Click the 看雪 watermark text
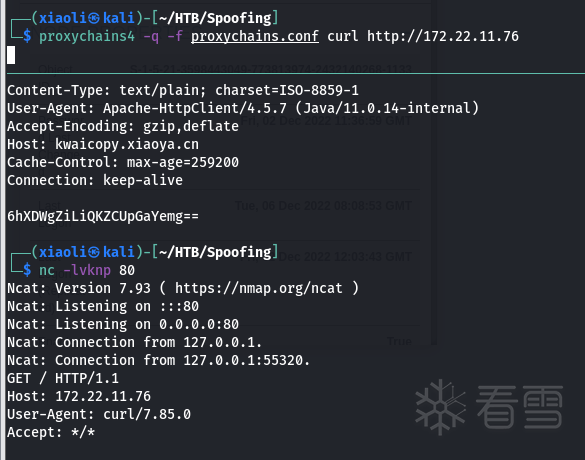Image resolution: width=585 pixels, height=460 pixels. coord(519,407)
